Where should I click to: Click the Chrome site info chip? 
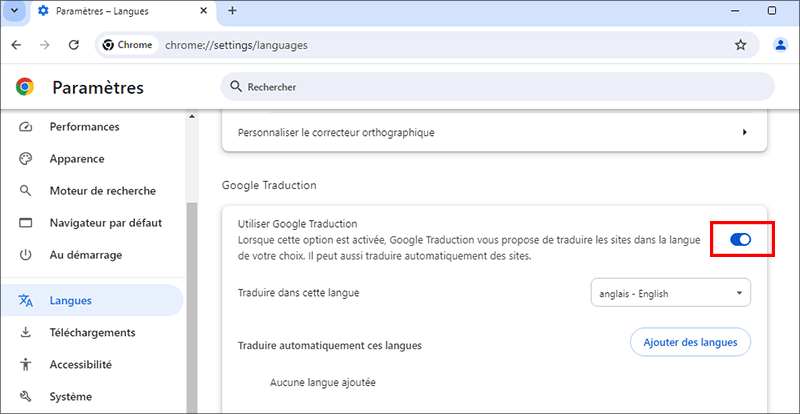tap(128, 45)
